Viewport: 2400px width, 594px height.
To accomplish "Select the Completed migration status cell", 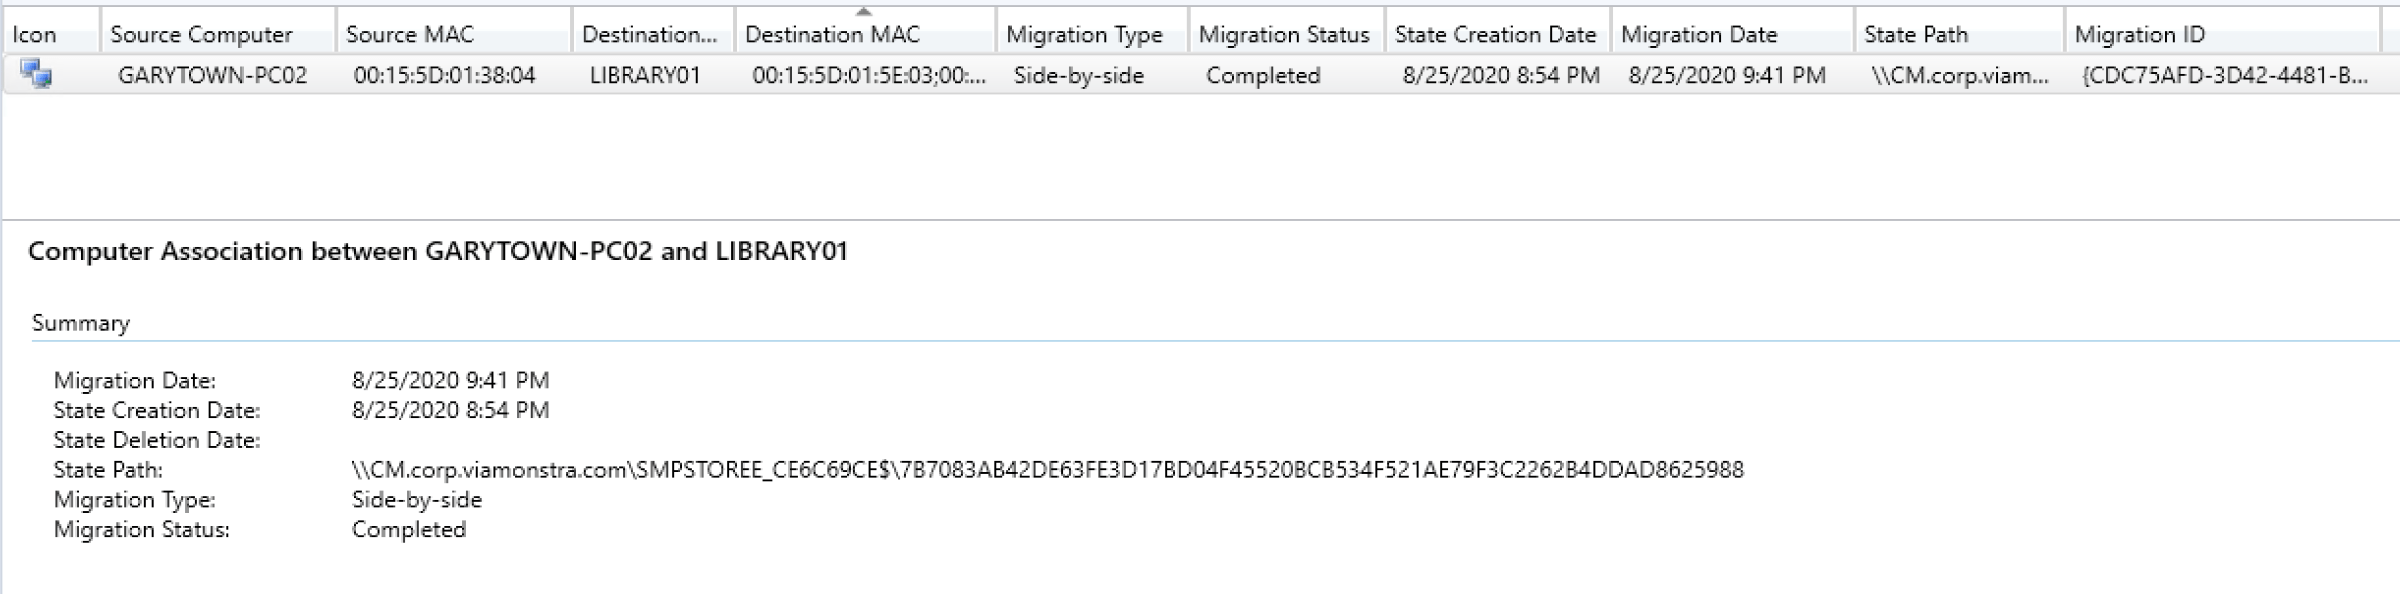I will click(1264, 74).
